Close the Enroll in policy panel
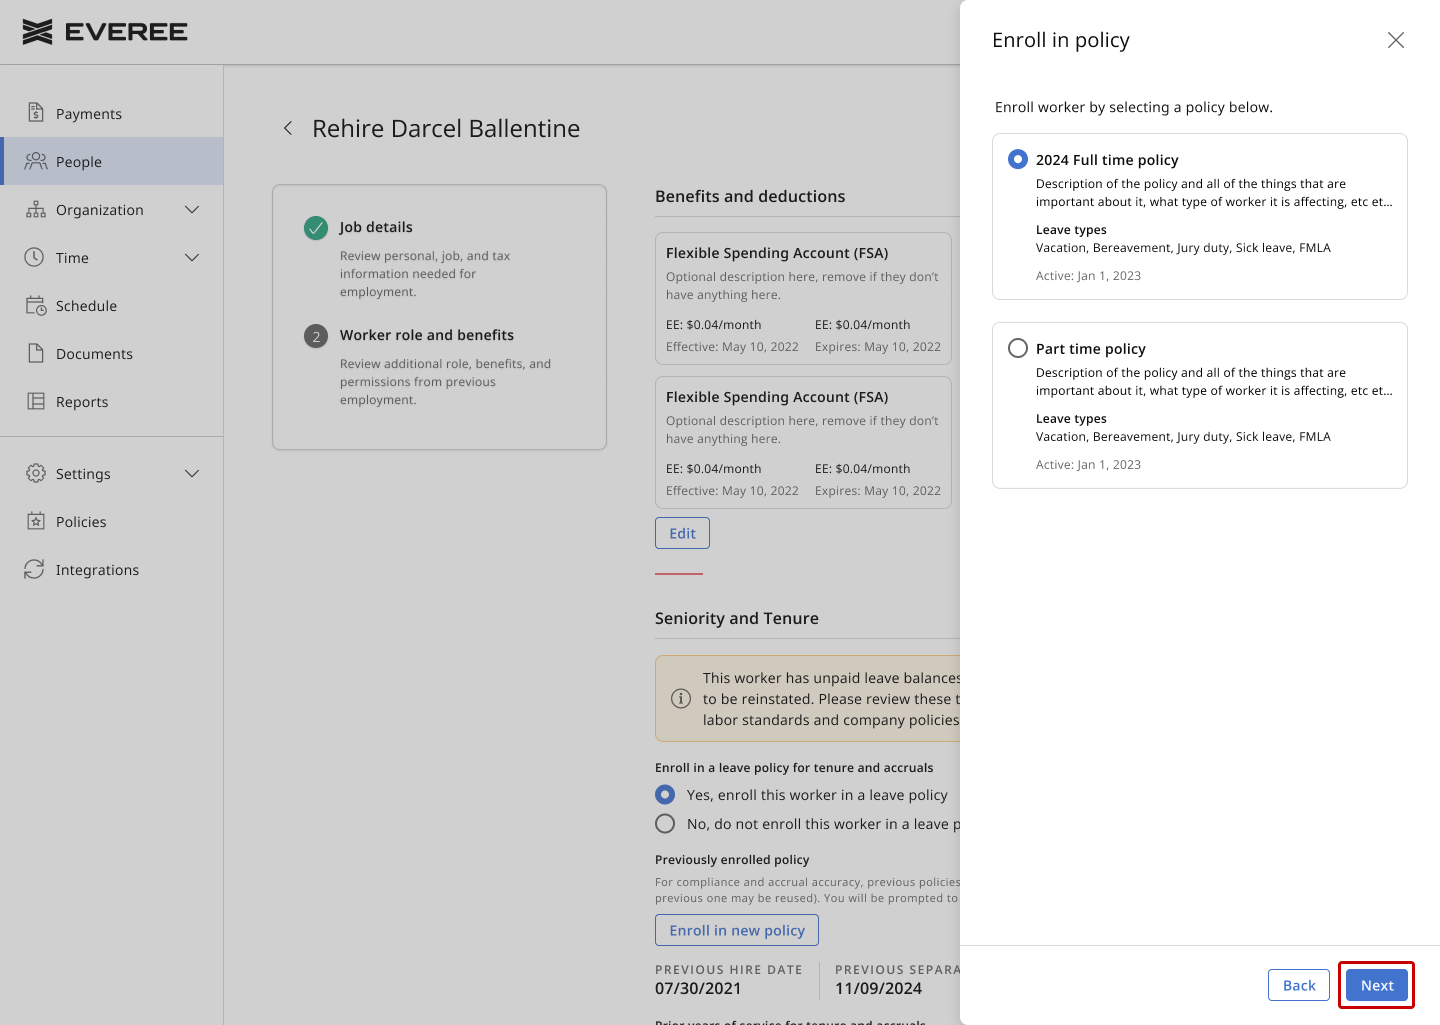1440x1025 pixels. [1396, 40]
